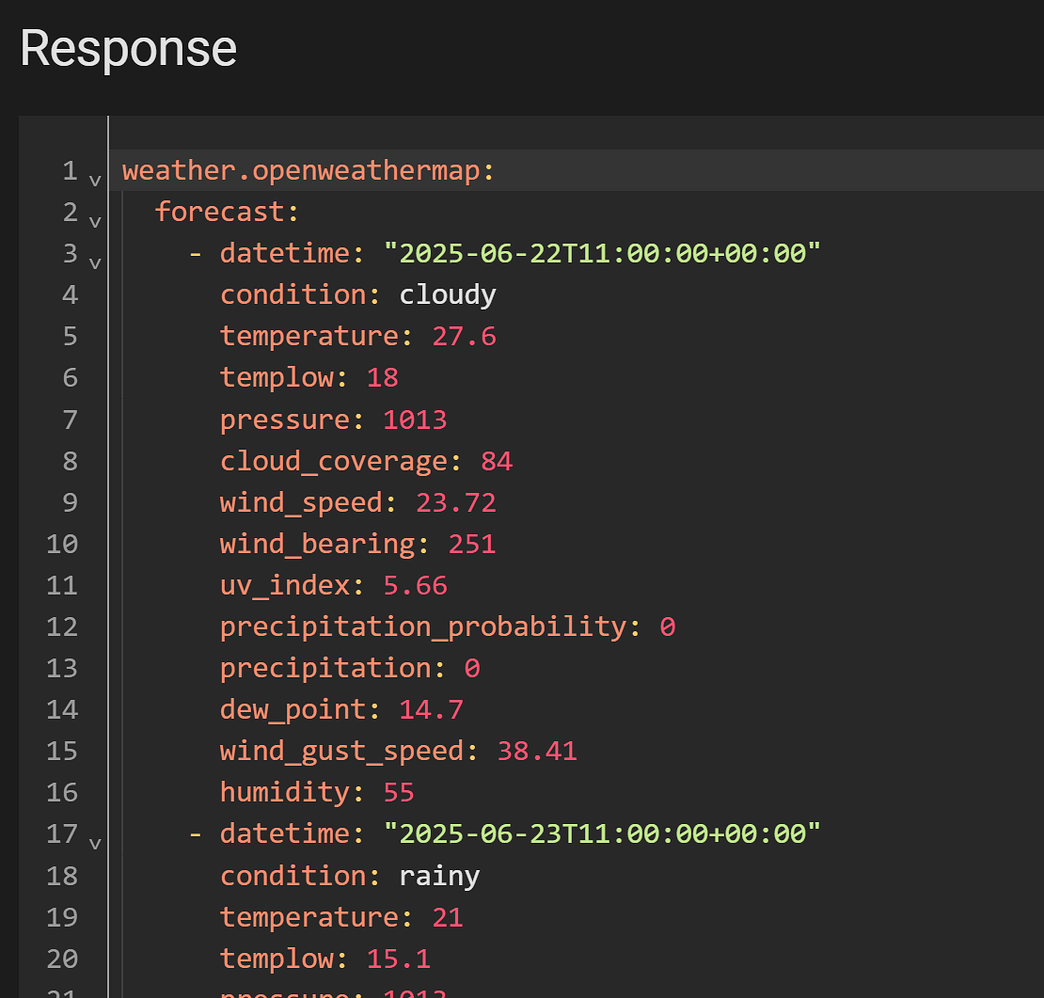Click the wind_bearing value 251

click(472, 544)
